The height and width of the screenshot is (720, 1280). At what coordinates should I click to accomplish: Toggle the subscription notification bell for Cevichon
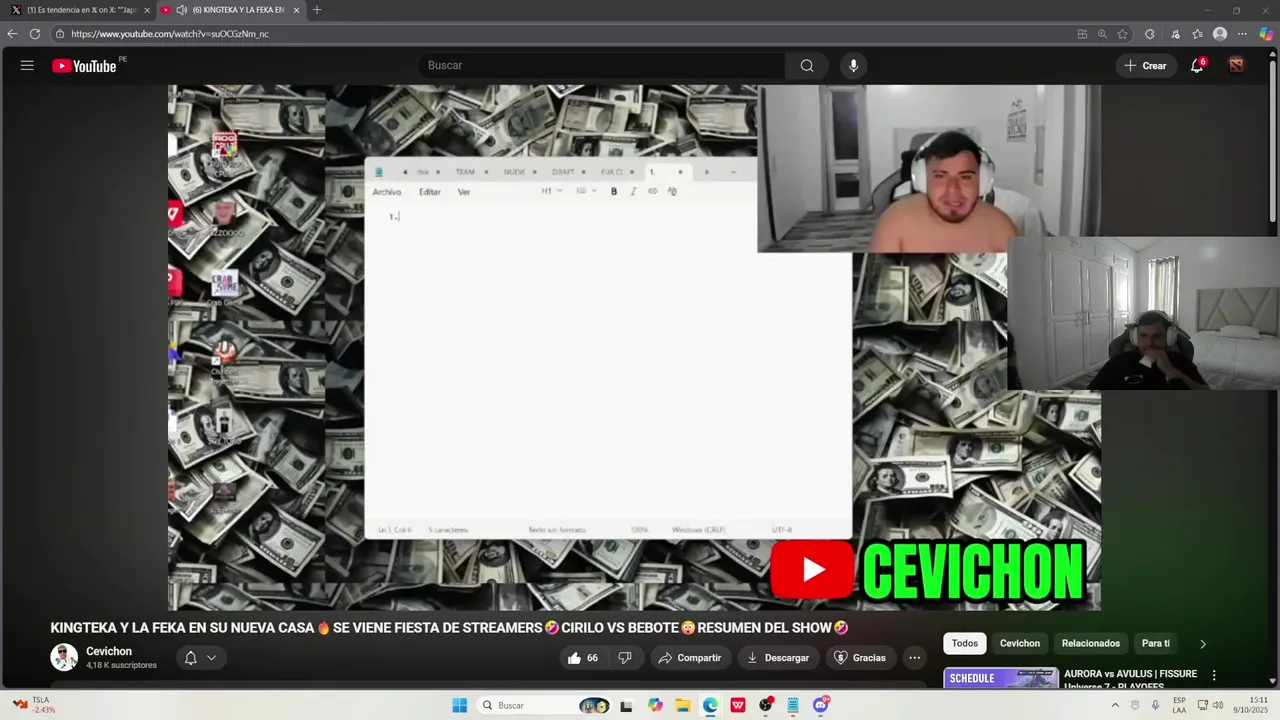[x=191, y=658]
